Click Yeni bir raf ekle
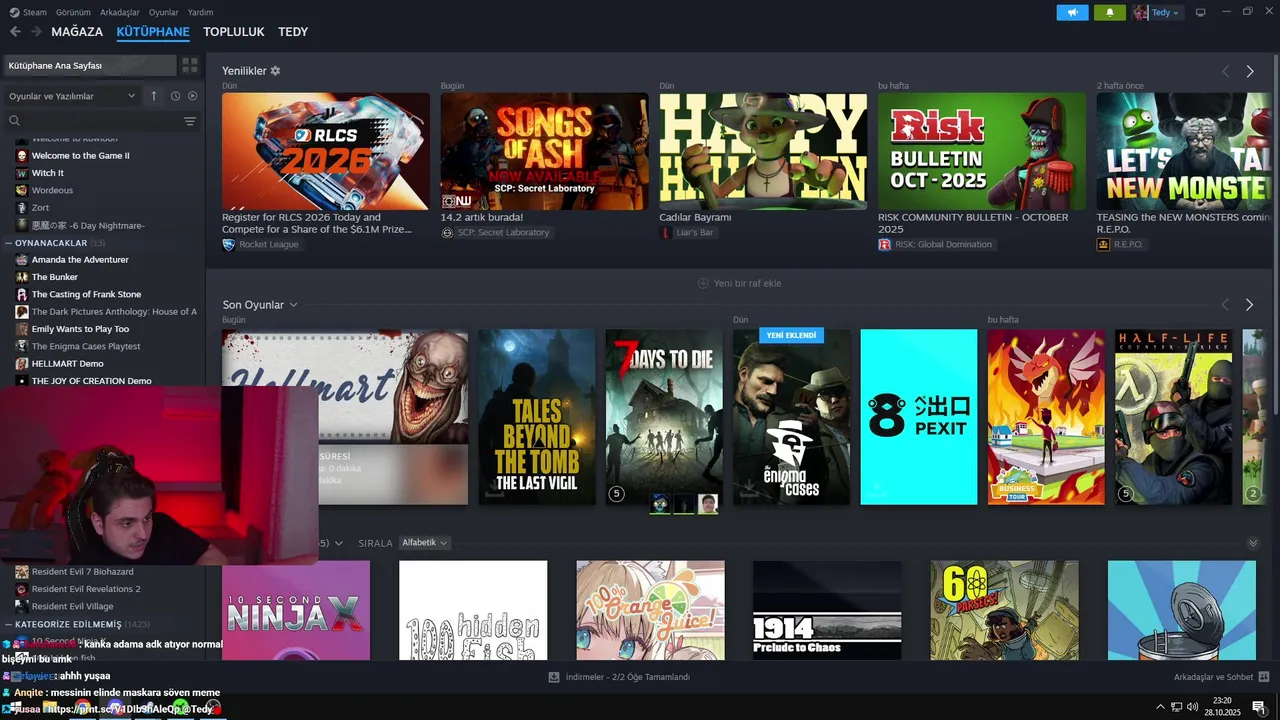The image size is (1280, 720). click(739, 283)
